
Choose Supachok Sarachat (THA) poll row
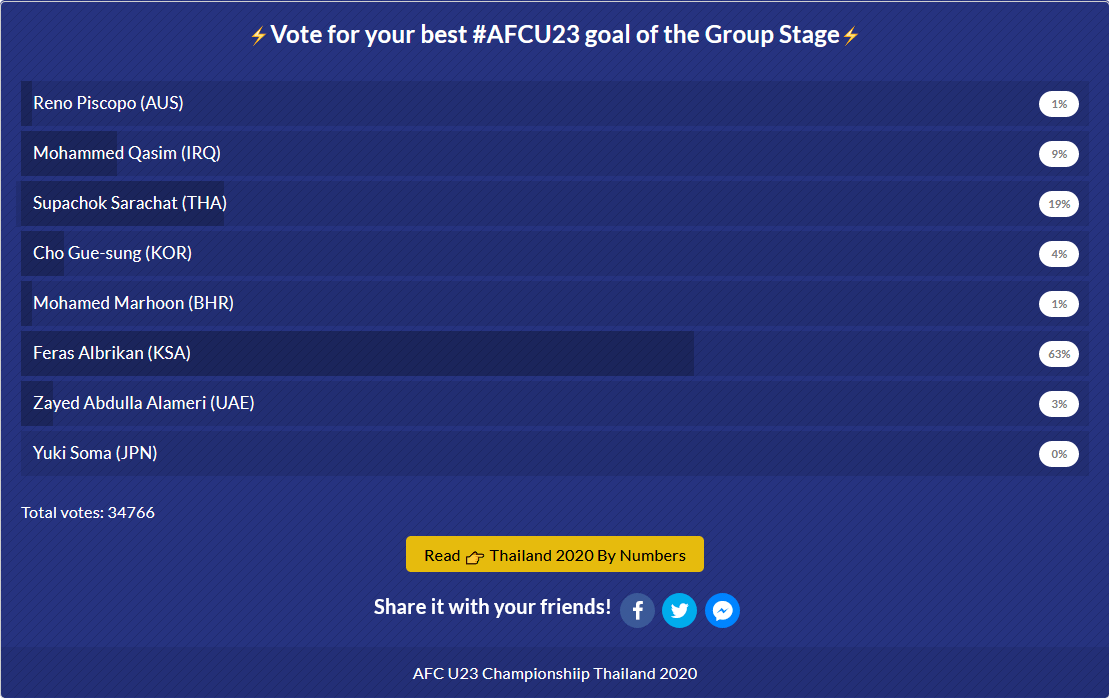(554, 204)
